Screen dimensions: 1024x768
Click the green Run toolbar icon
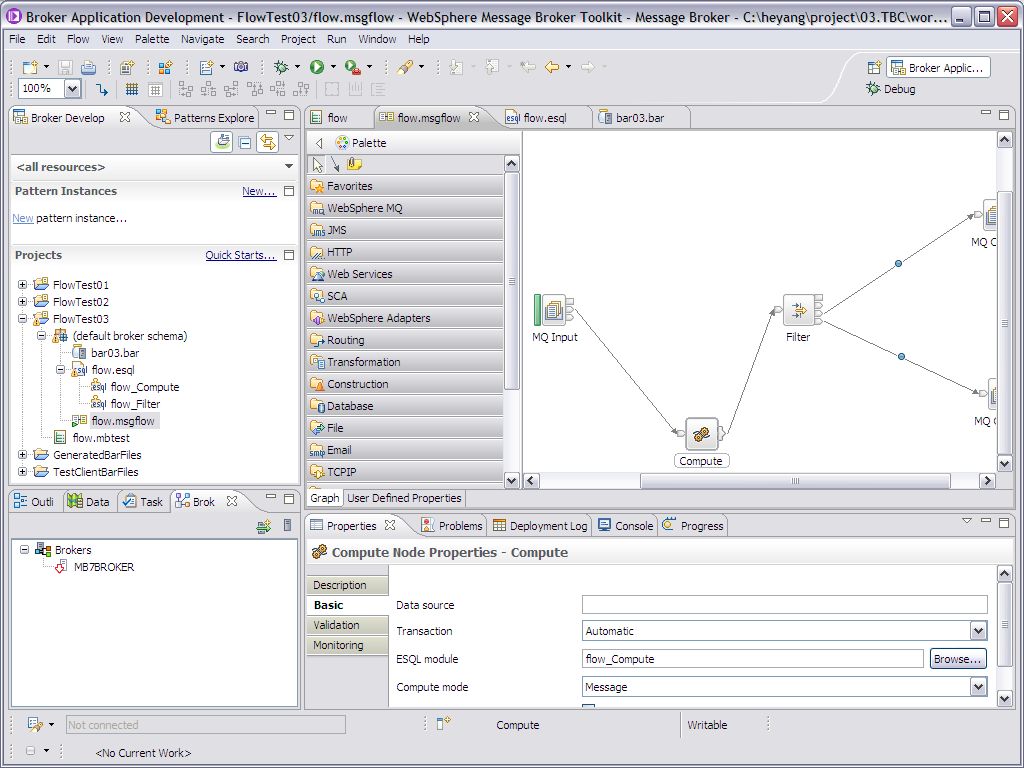tap(317, 67)
